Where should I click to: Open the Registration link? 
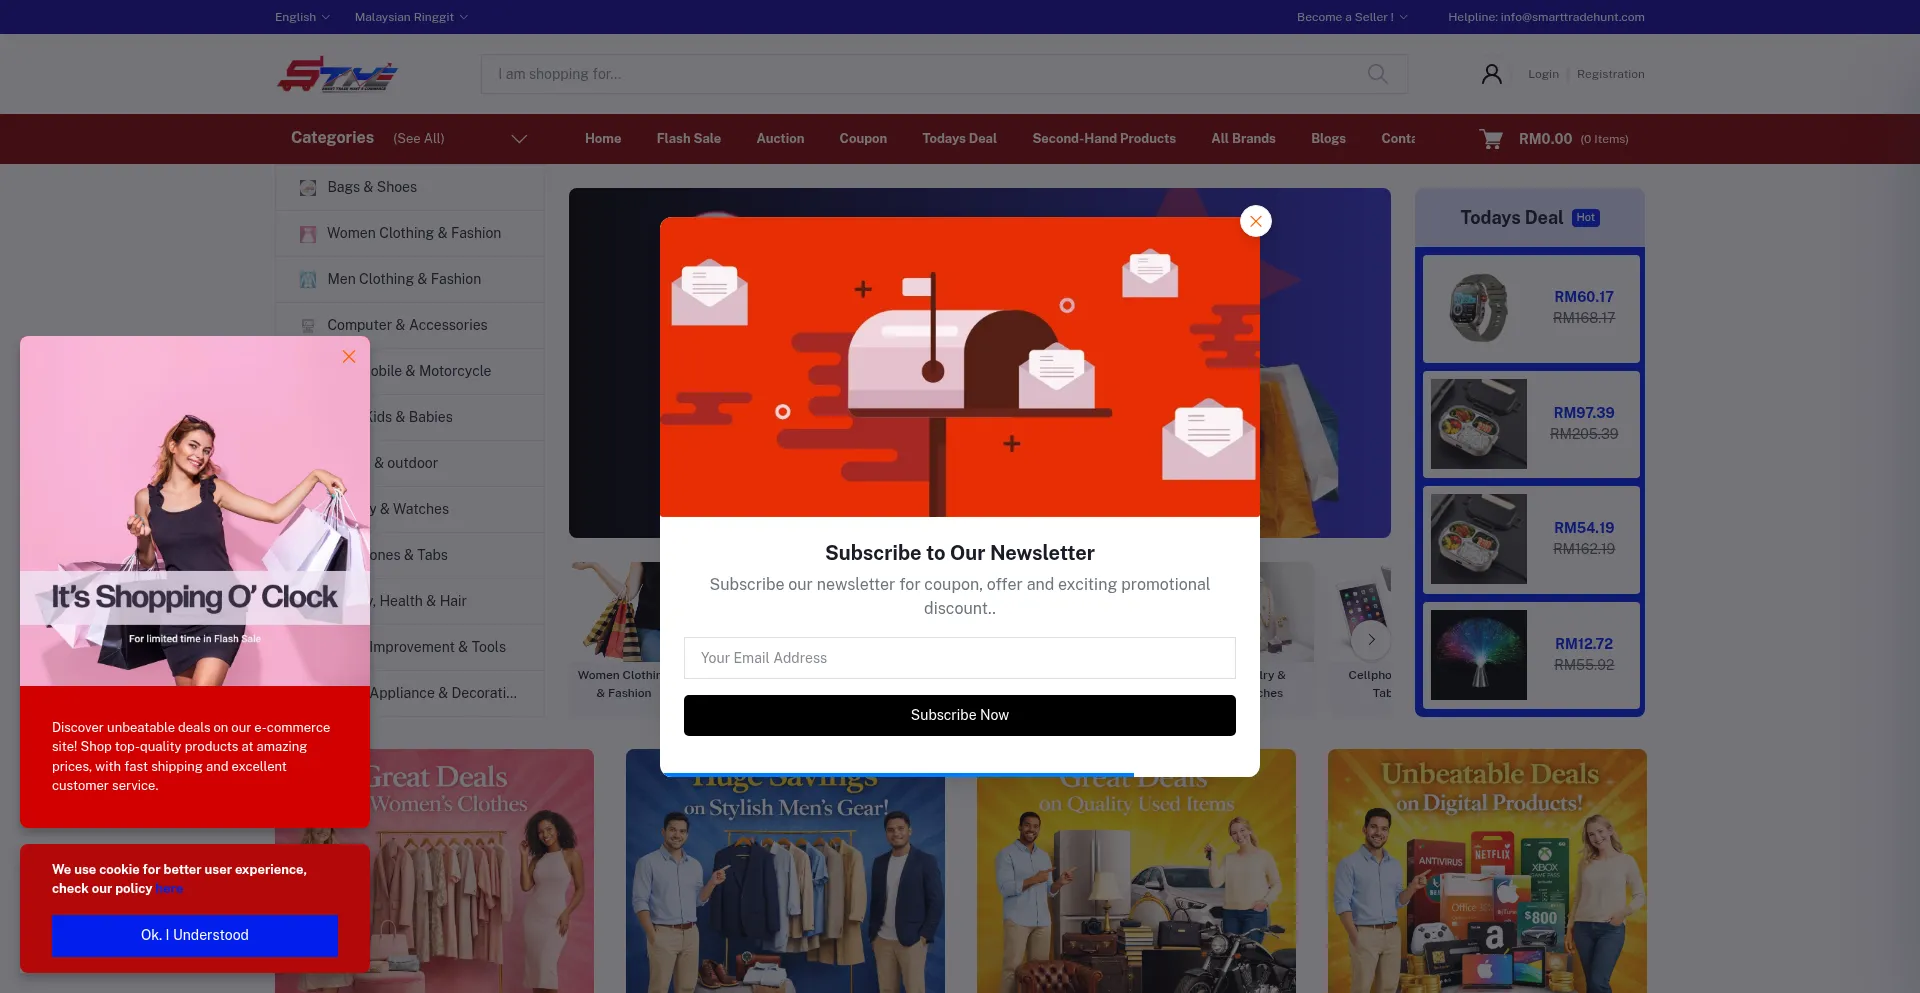click(x=1610, y=74)
